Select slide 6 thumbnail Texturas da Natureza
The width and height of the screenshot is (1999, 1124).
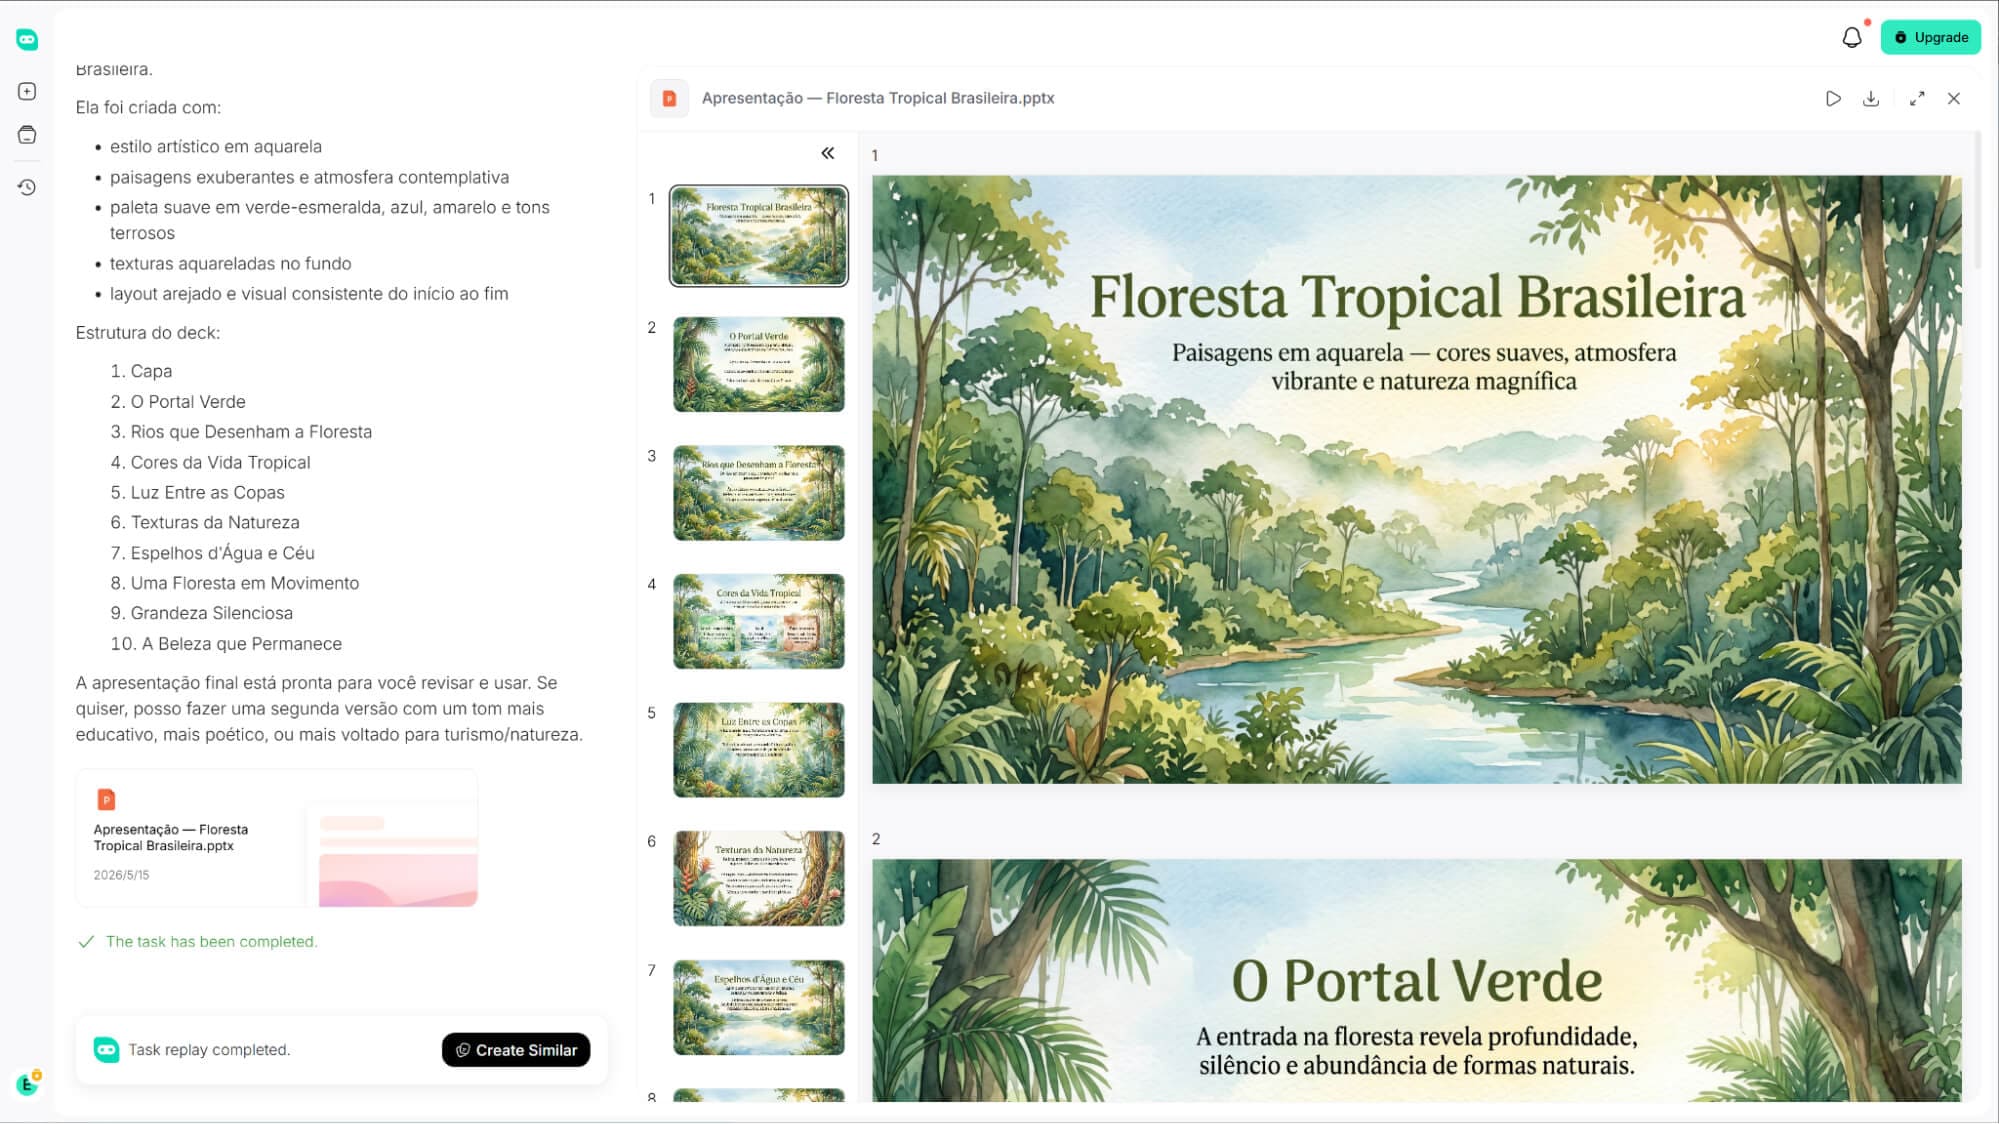758,878
